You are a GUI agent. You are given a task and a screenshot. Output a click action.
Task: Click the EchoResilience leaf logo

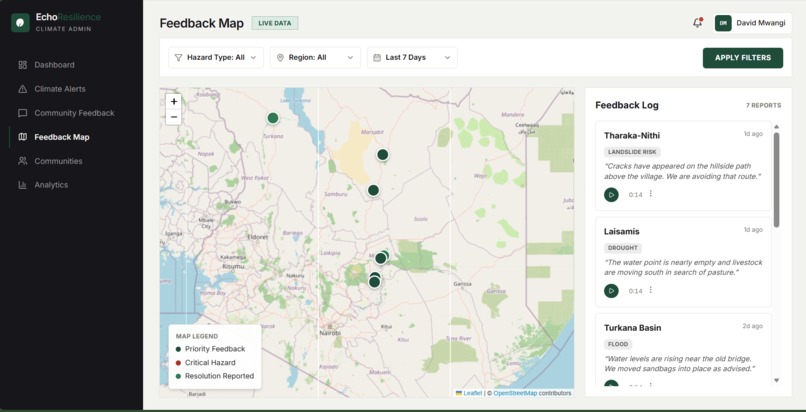tap(21, 23)
